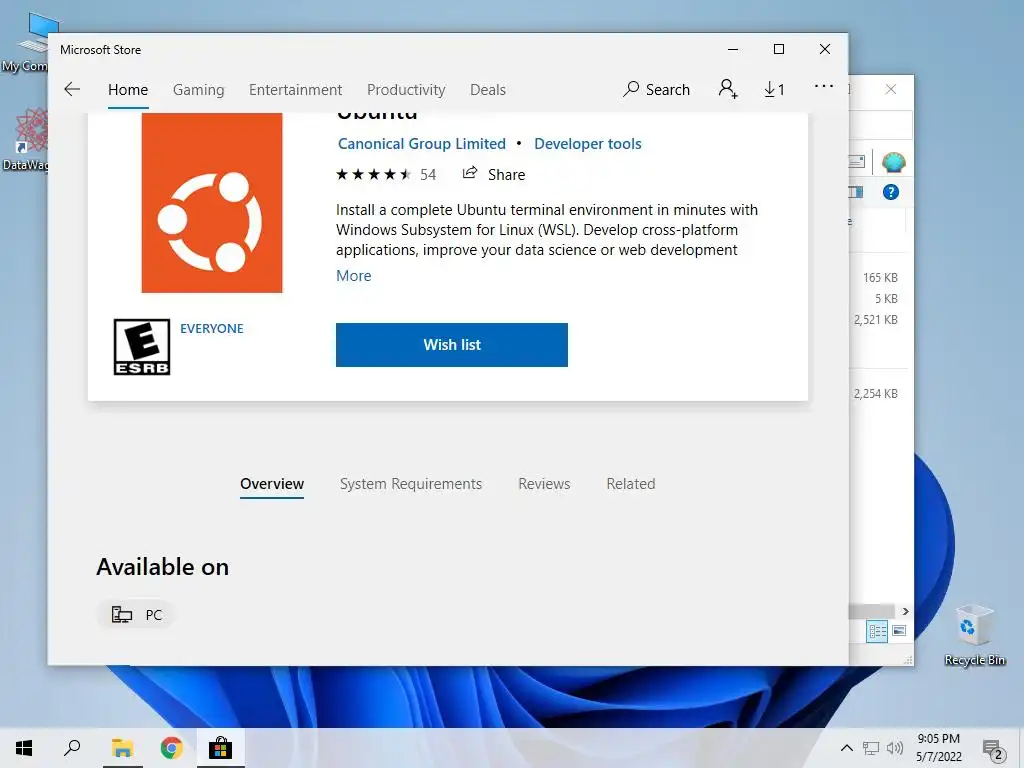Maximize the Microsoft Store window
Image resolution: width=1024 pixels, height=768 pixels.
click(x=778, y=49)
